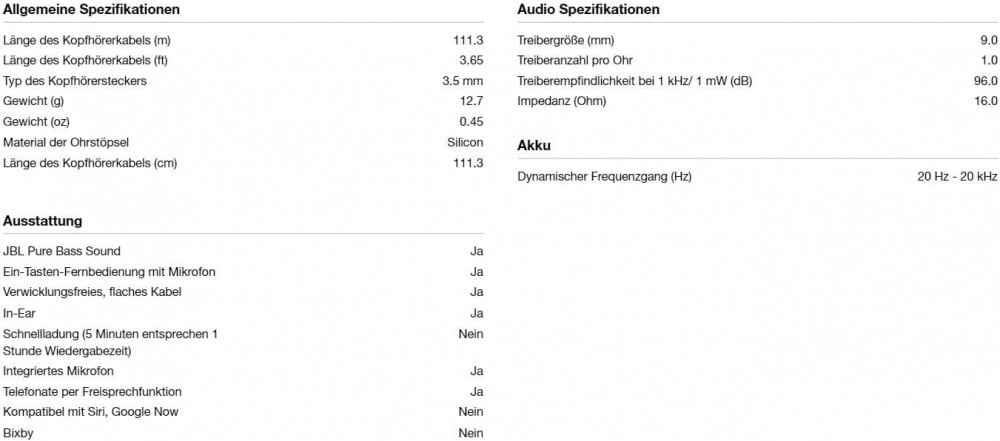Click the In-Ear feature label
The width and height of the screenshot is (1000, 441).
(19, 313)
